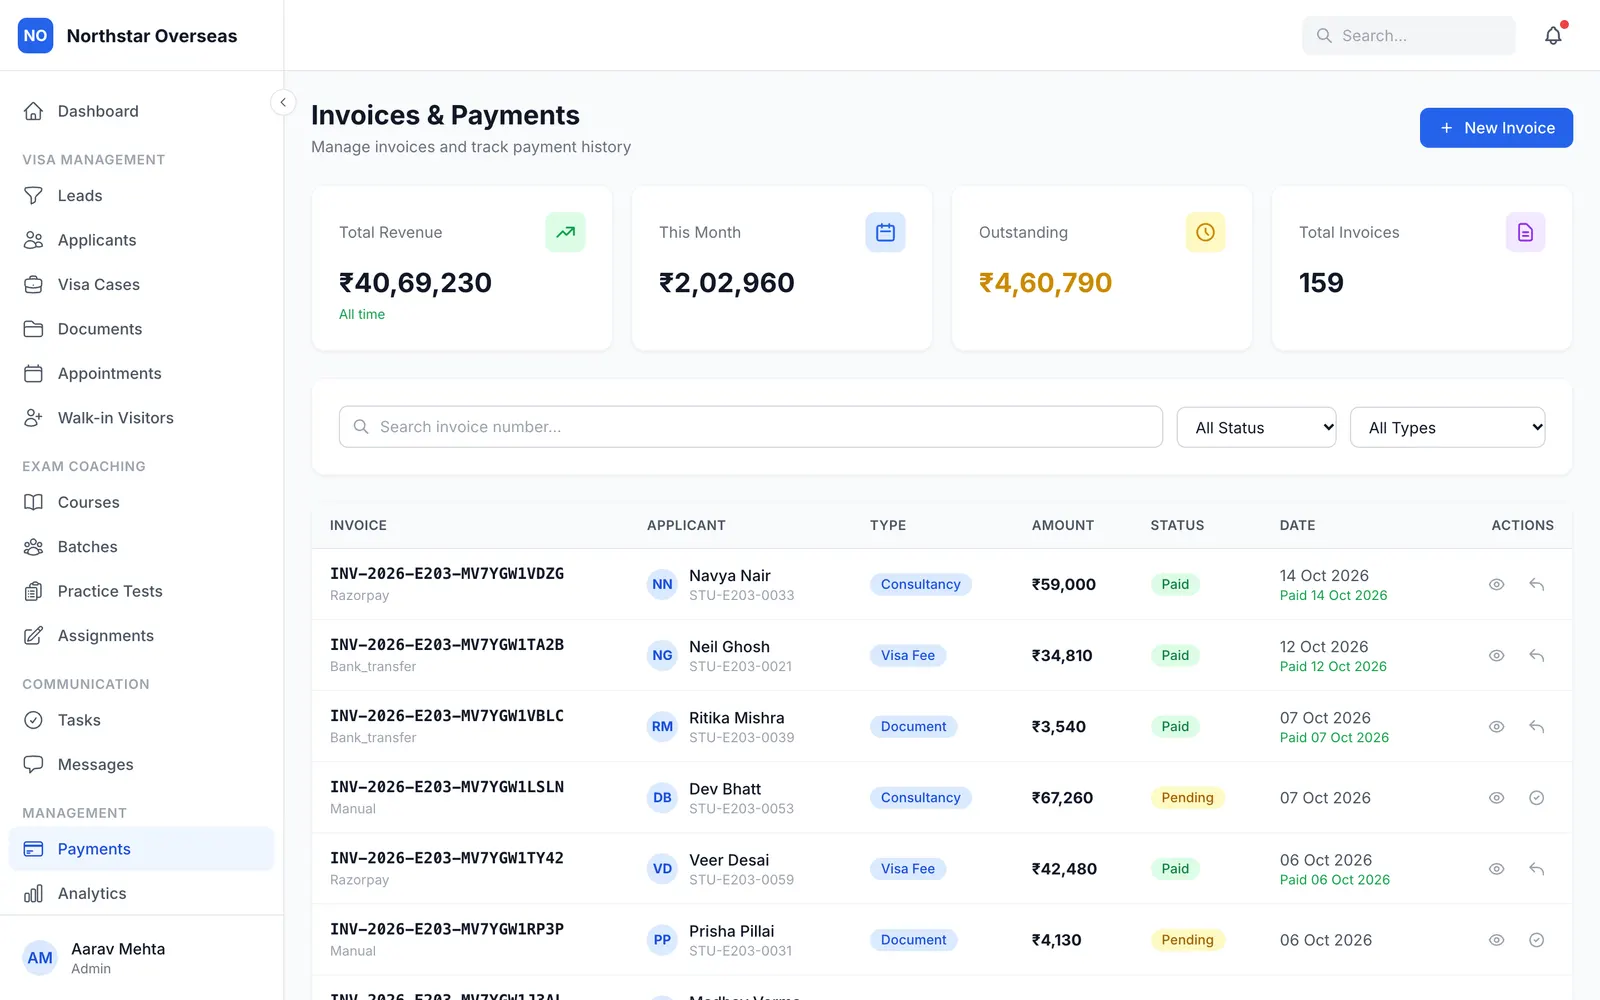Mark Prisha Pillai's invoice as paid

click(1537, 940)
